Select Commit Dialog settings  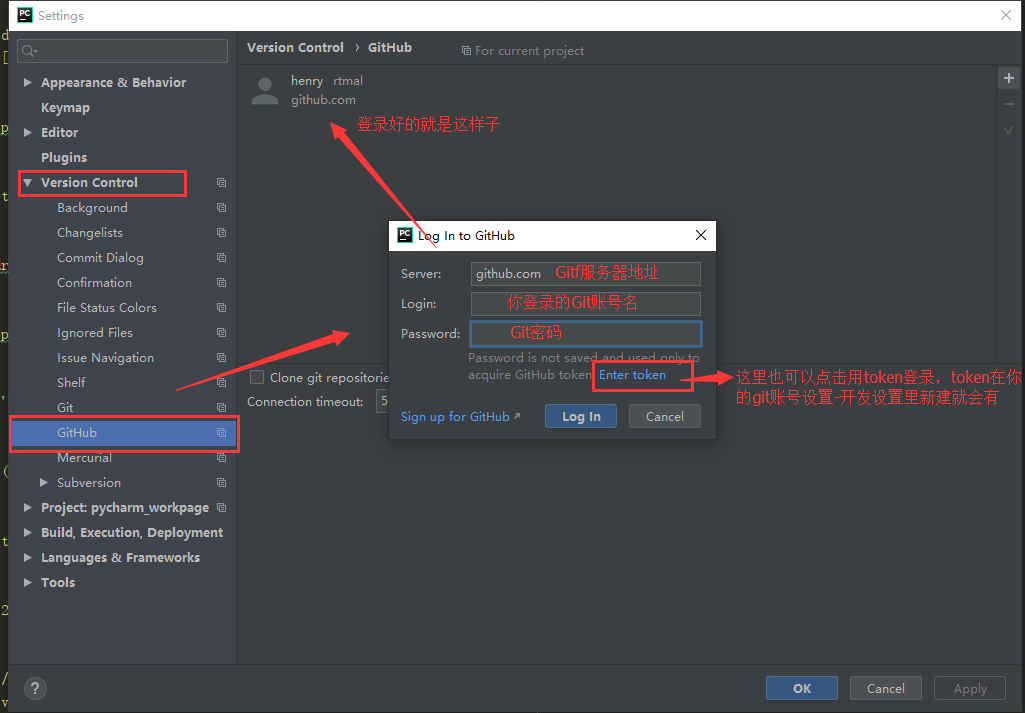point(100,257)
